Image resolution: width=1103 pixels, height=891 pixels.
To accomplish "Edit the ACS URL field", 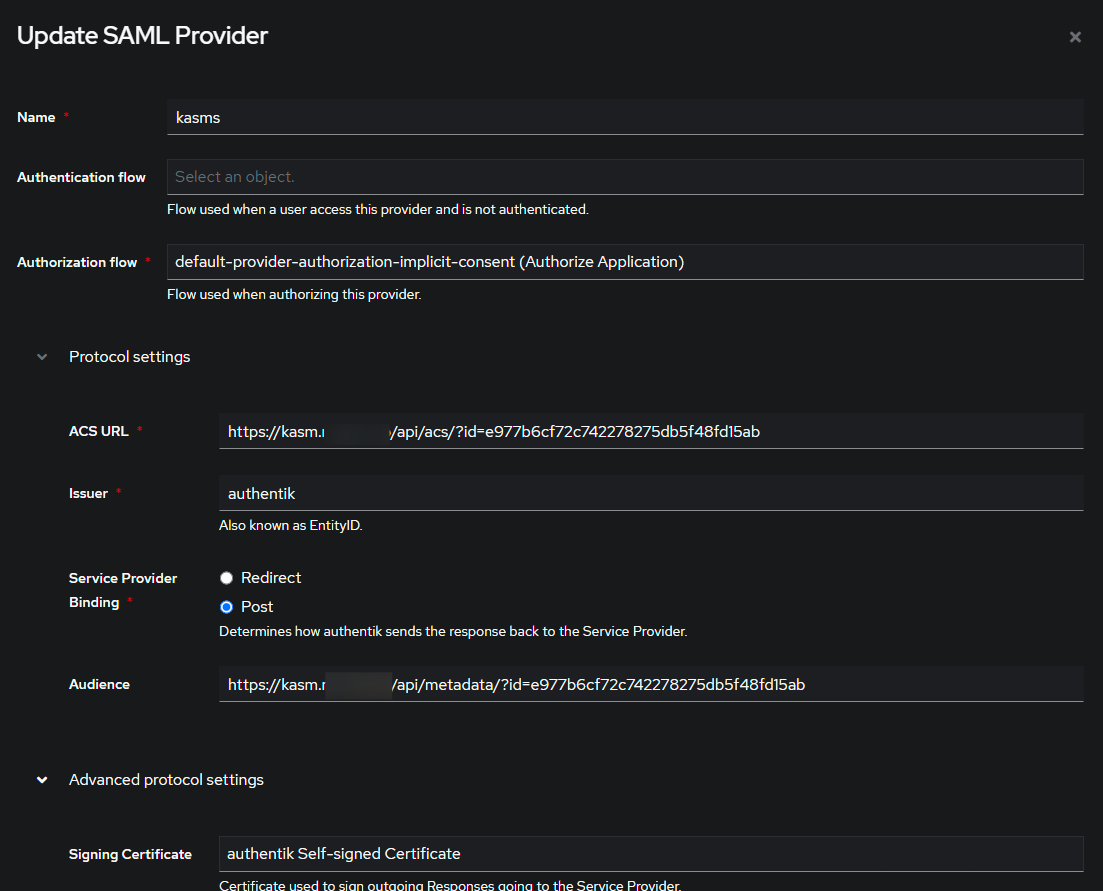I will click(x=651, y=431).
